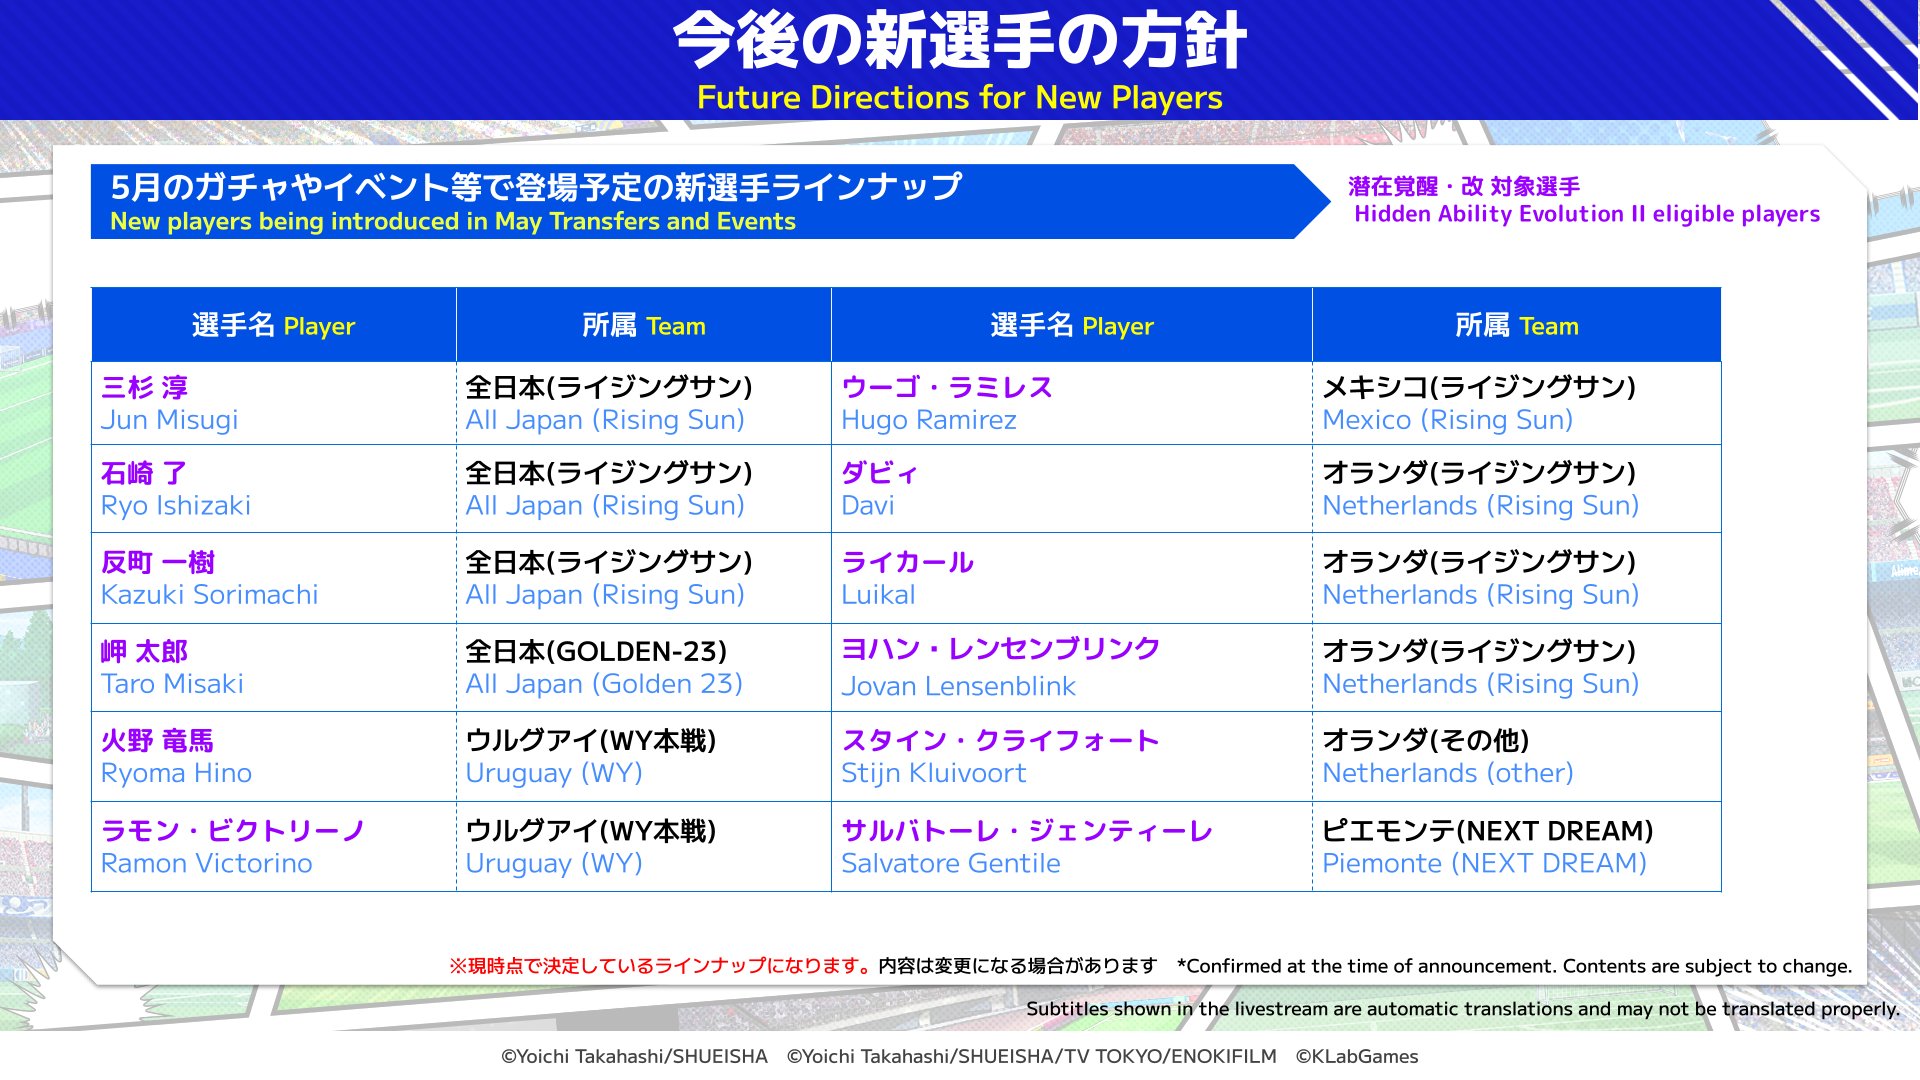The image size is (1920, 1080).
Task: Select the Salvatore Gentile player cell
Action: tap(1071, 846)
